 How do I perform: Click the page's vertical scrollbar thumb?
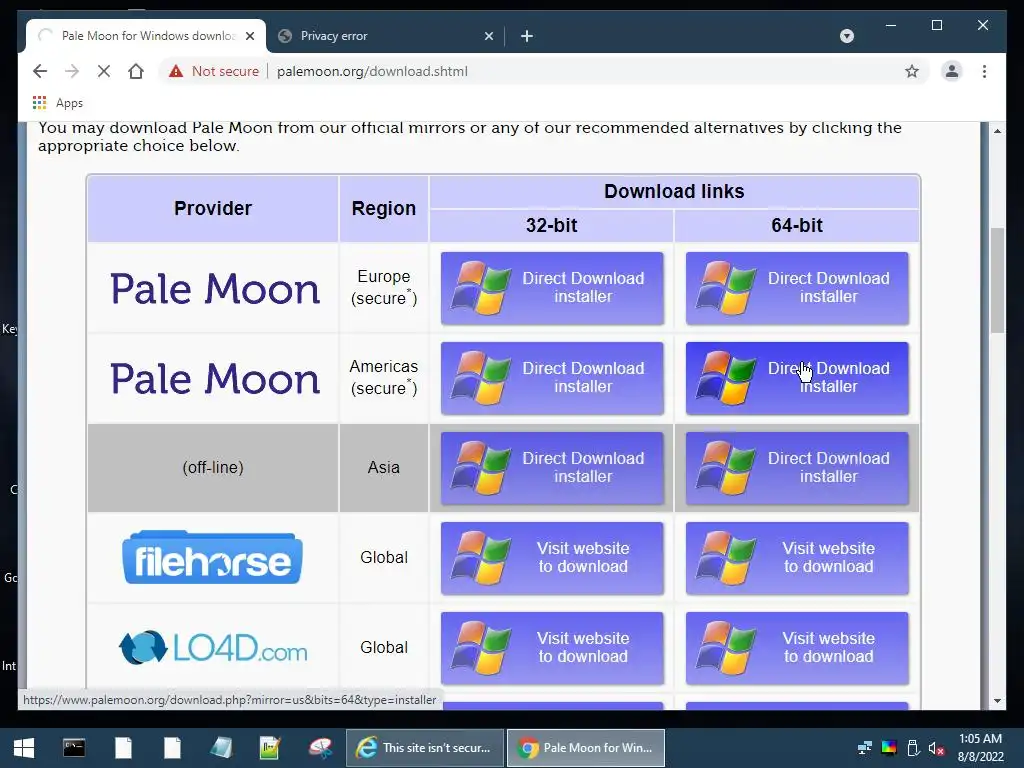coord(997,280)
